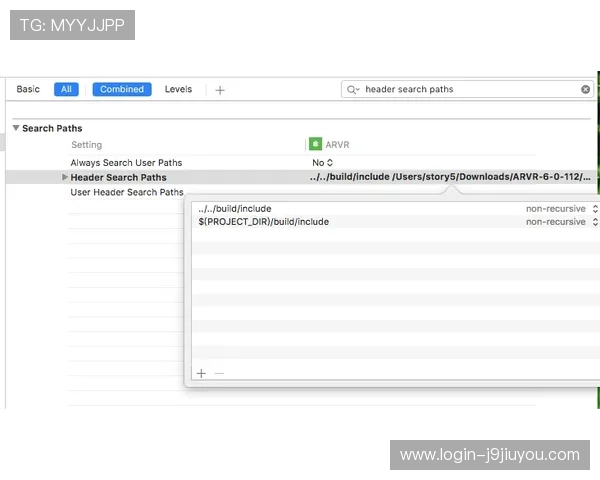Select the Always Search User Paths setting
600x480 pixels.
coord(126,162)
